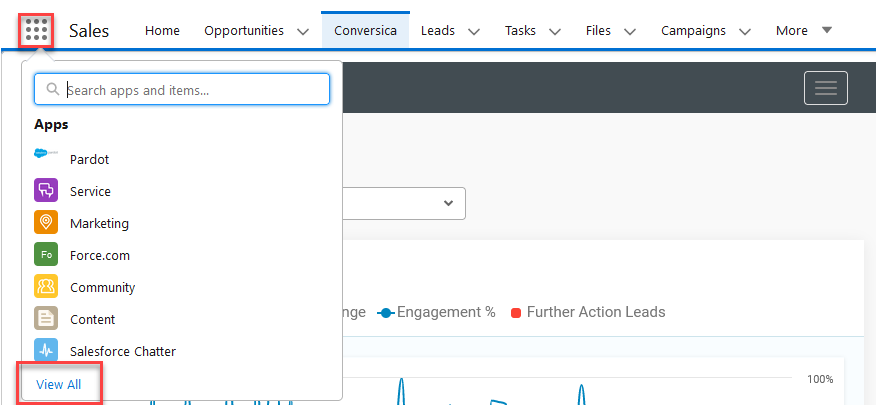876x405 pixels.
Task: Select the Conversica tab
Action: (x=365, y=31)
